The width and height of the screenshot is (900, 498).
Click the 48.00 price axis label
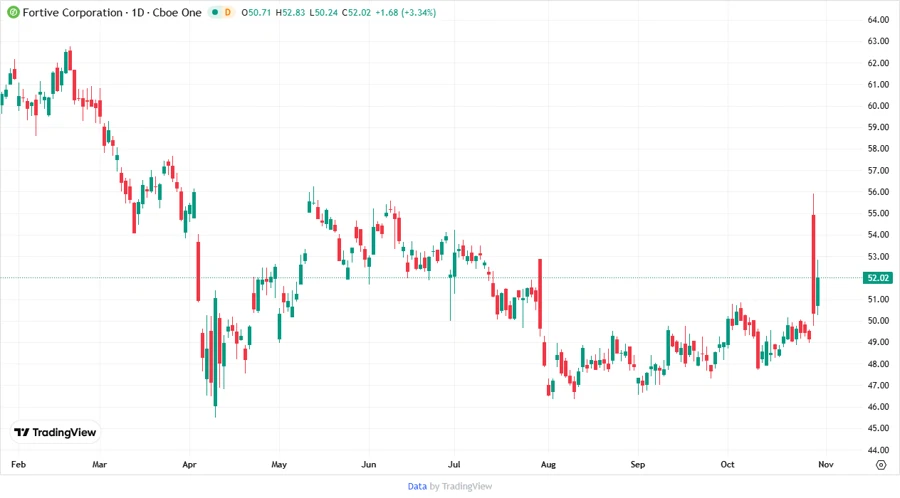pyautogui.click(x=878, y=364)
